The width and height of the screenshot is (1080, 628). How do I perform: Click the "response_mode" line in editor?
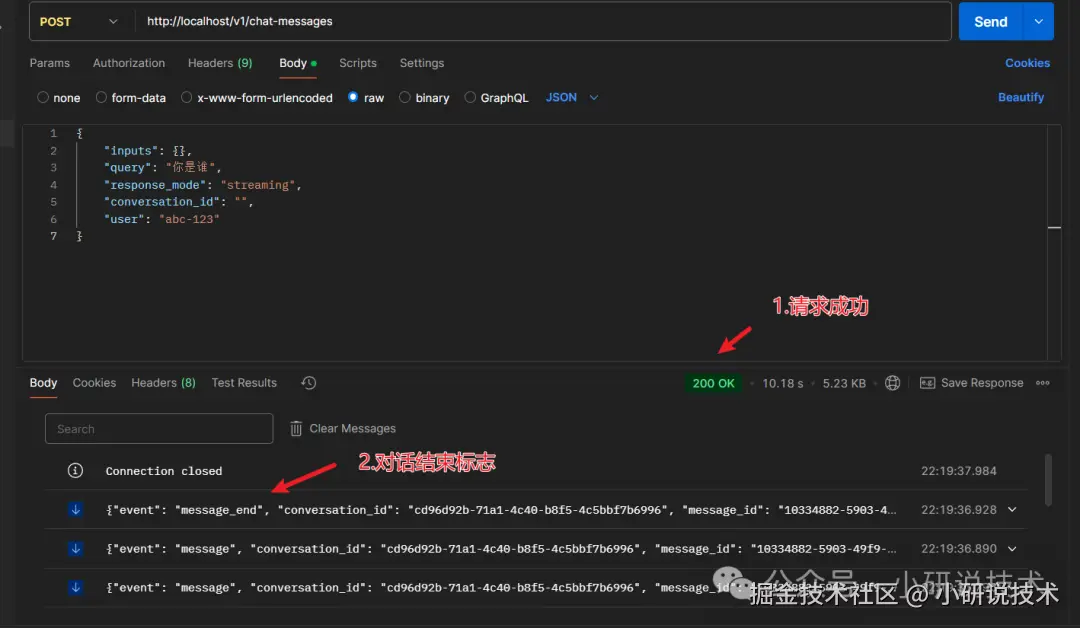click(202, 185)
